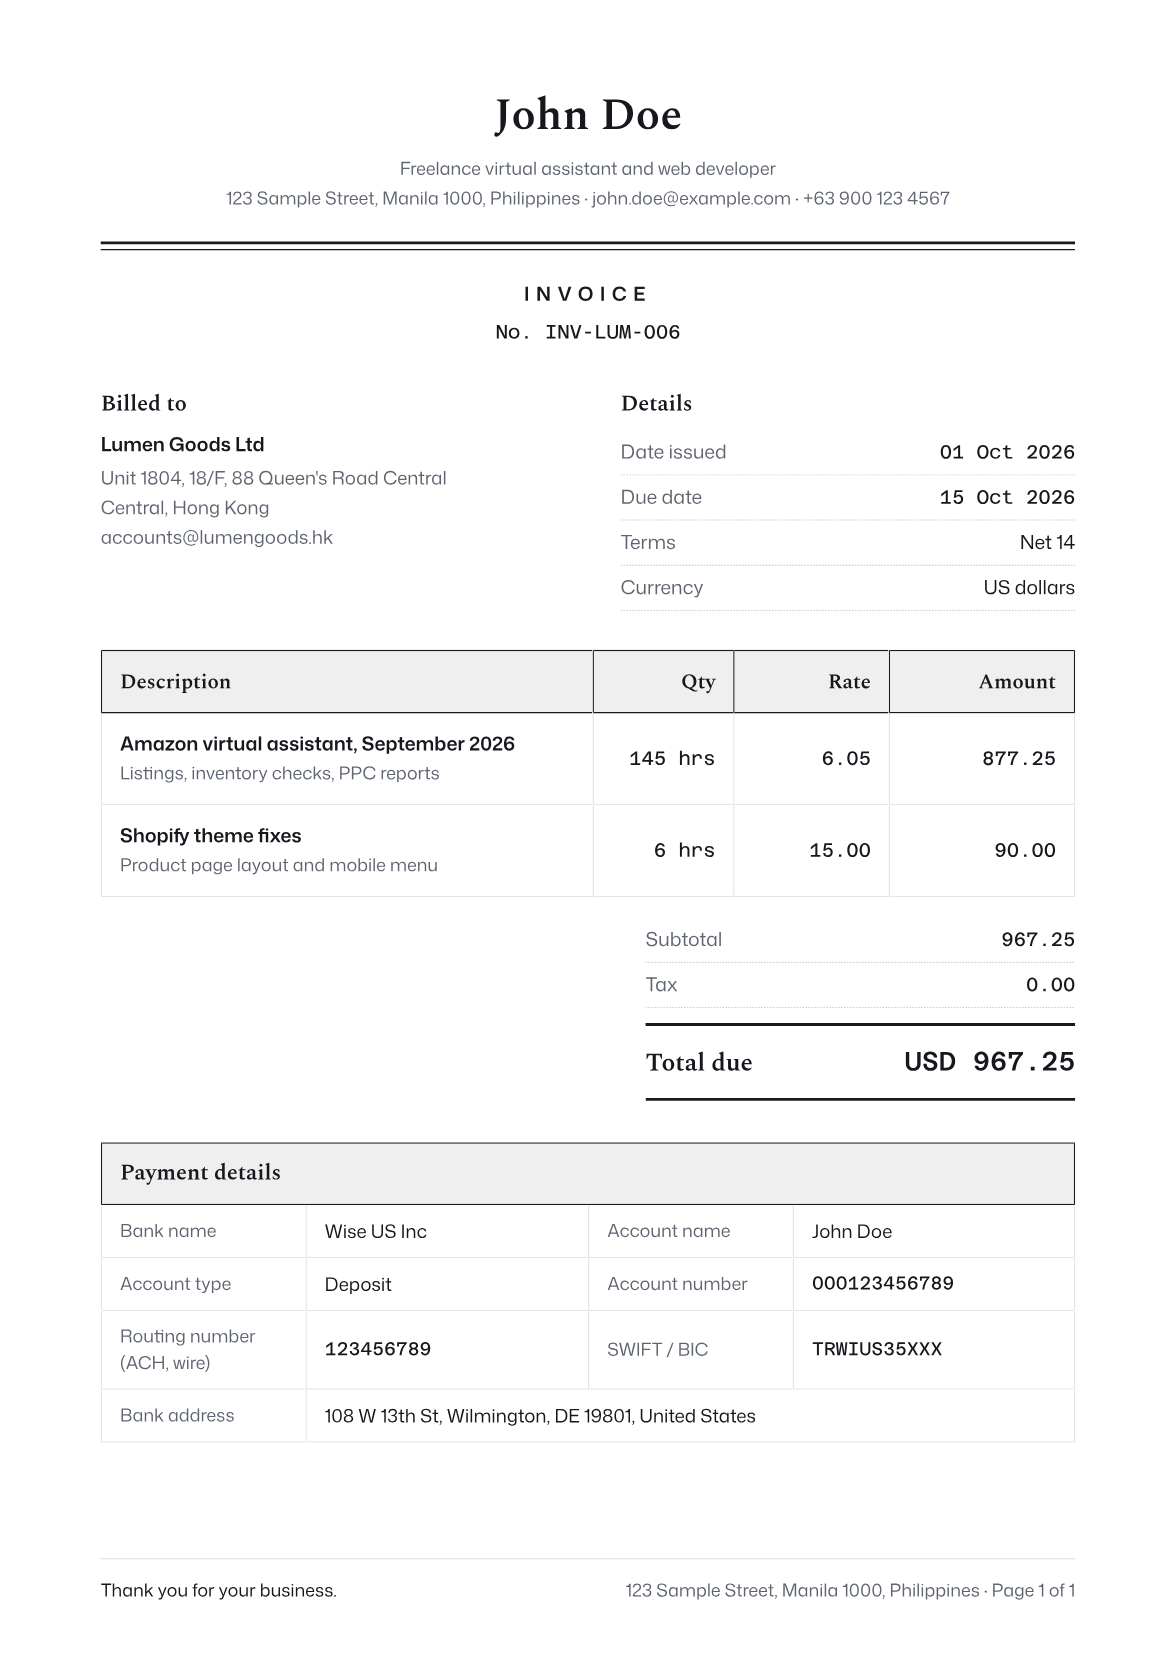Click the Shopify theme fixes item
The height and width of the screenshot is (1663, 1176).
pos(211,836)
